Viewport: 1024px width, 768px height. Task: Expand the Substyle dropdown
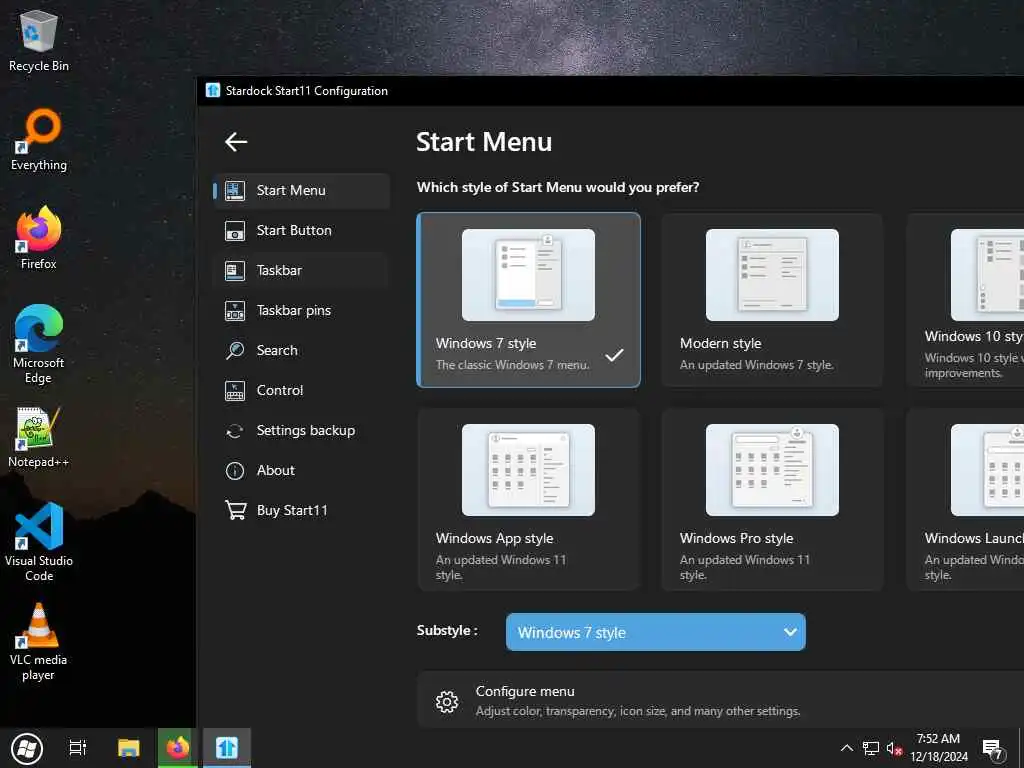[656, 632]
